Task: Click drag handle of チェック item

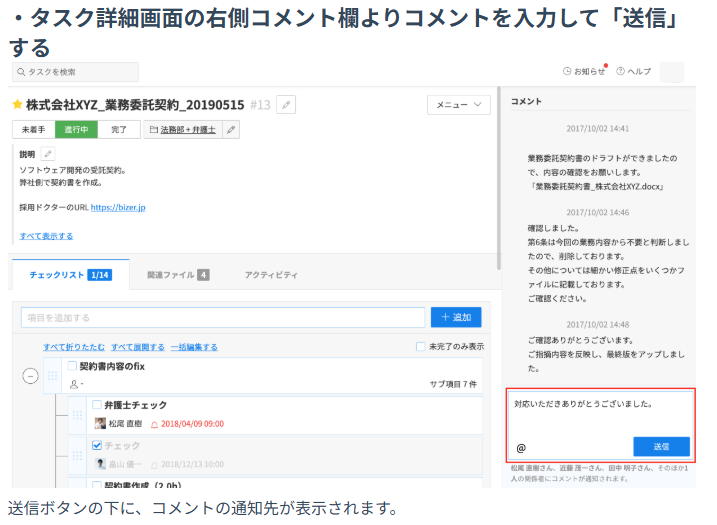Action: point(77,455)
